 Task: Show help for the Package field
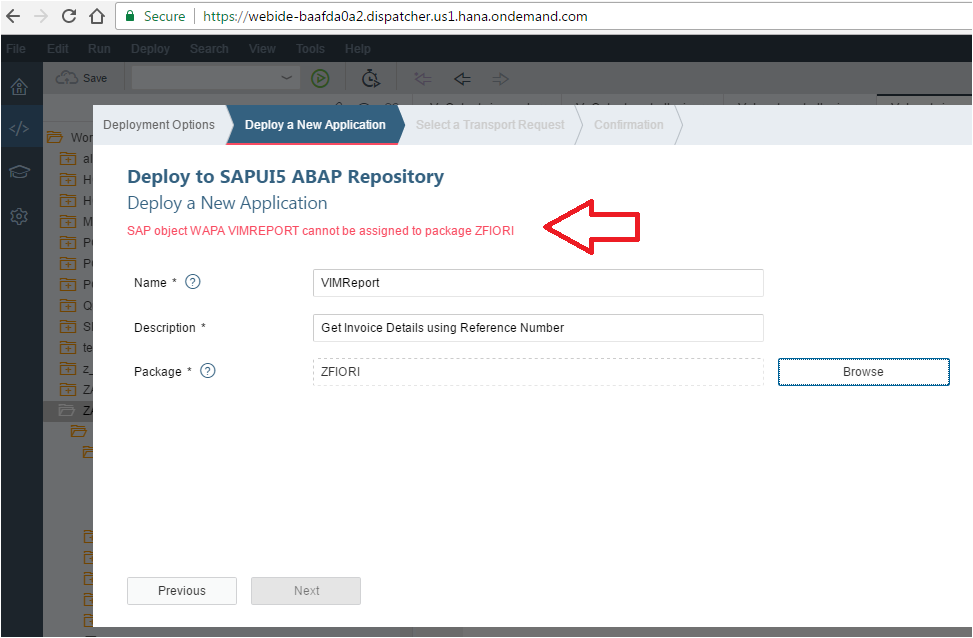(208, 371)
